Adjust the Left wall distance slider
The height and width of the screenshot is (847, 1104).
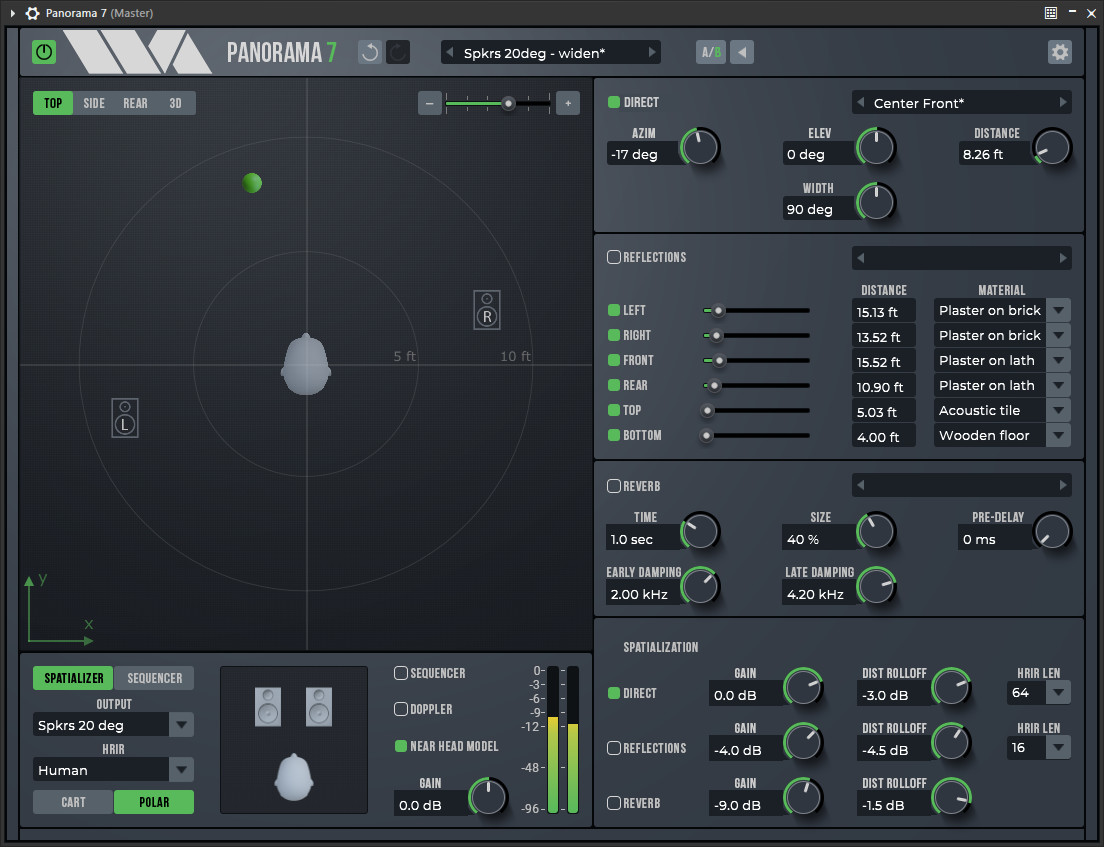pos(756,310)
